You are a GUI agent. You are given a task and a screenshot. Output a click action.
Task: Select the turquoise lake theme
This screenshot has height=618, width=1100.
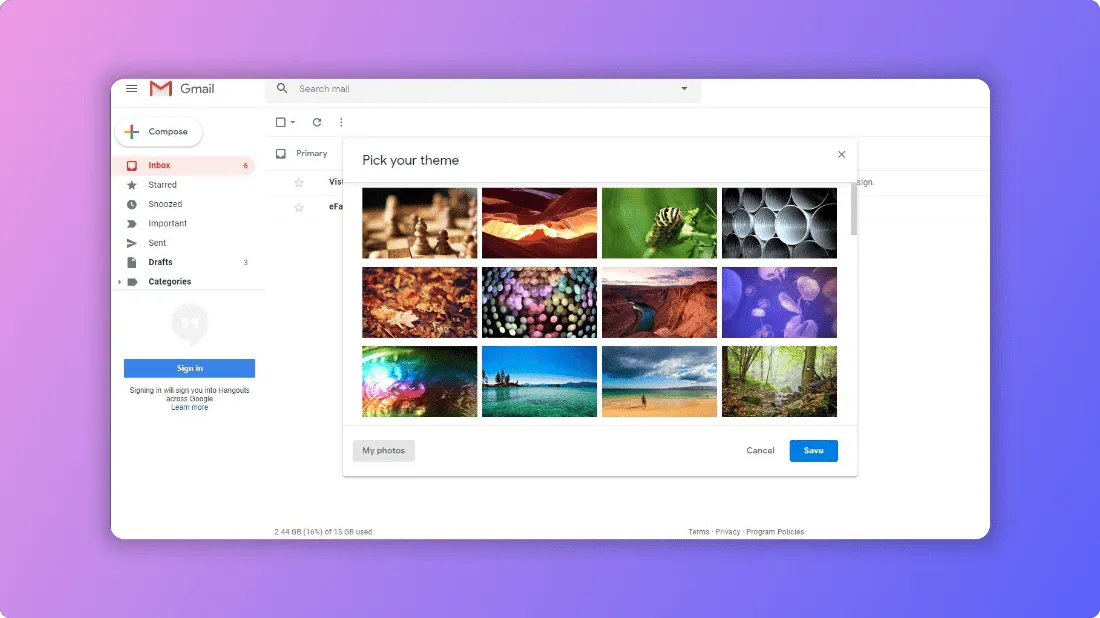[539, 382]
